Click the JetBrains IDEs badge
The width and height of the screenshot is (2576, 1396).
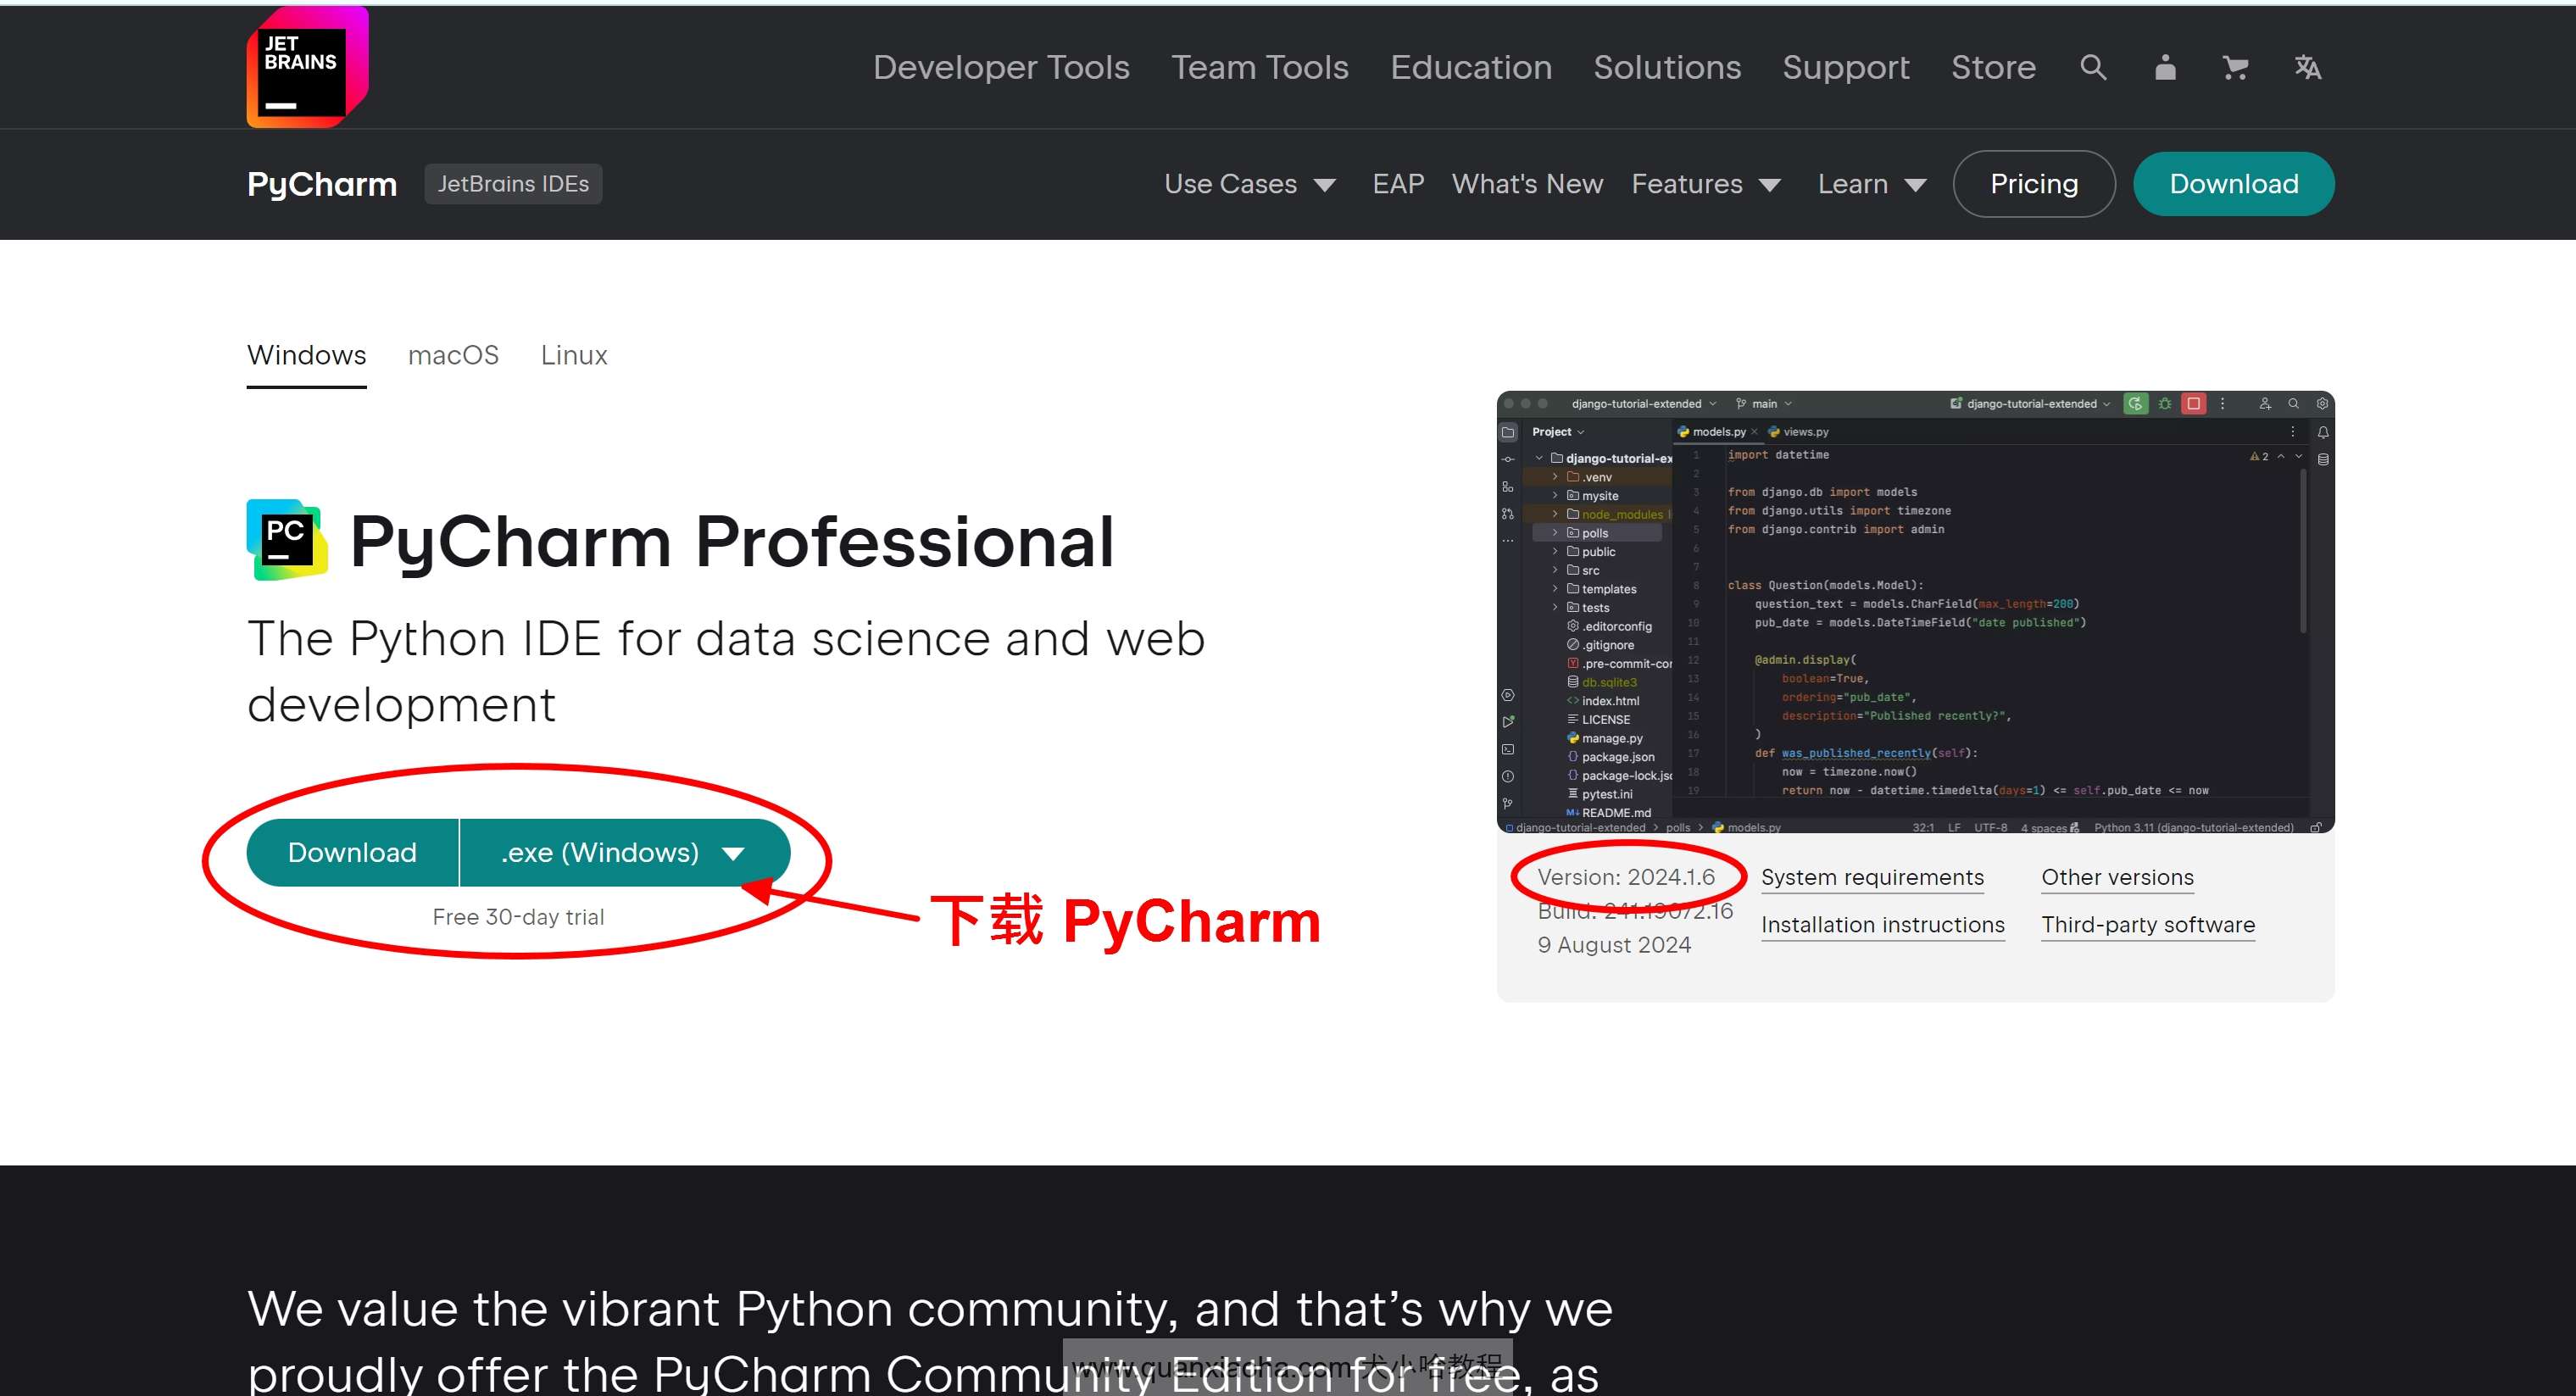coord(513,184)
